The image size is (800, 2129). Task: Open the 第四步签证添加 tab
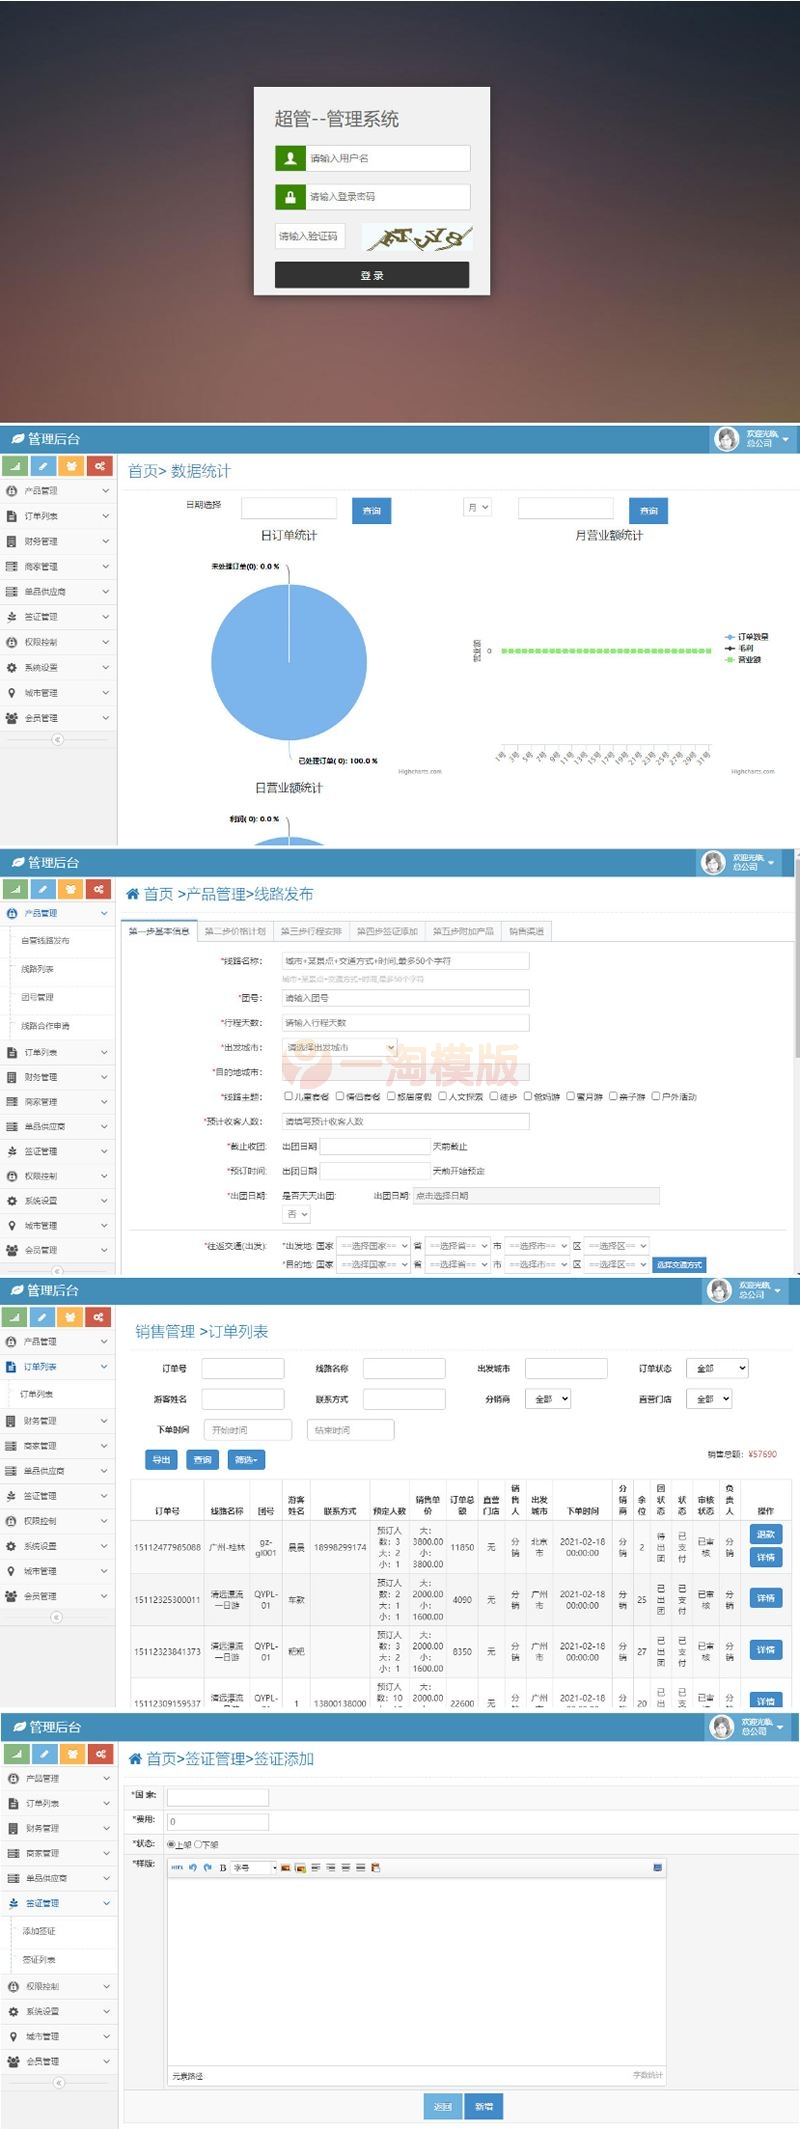[387, 932]
